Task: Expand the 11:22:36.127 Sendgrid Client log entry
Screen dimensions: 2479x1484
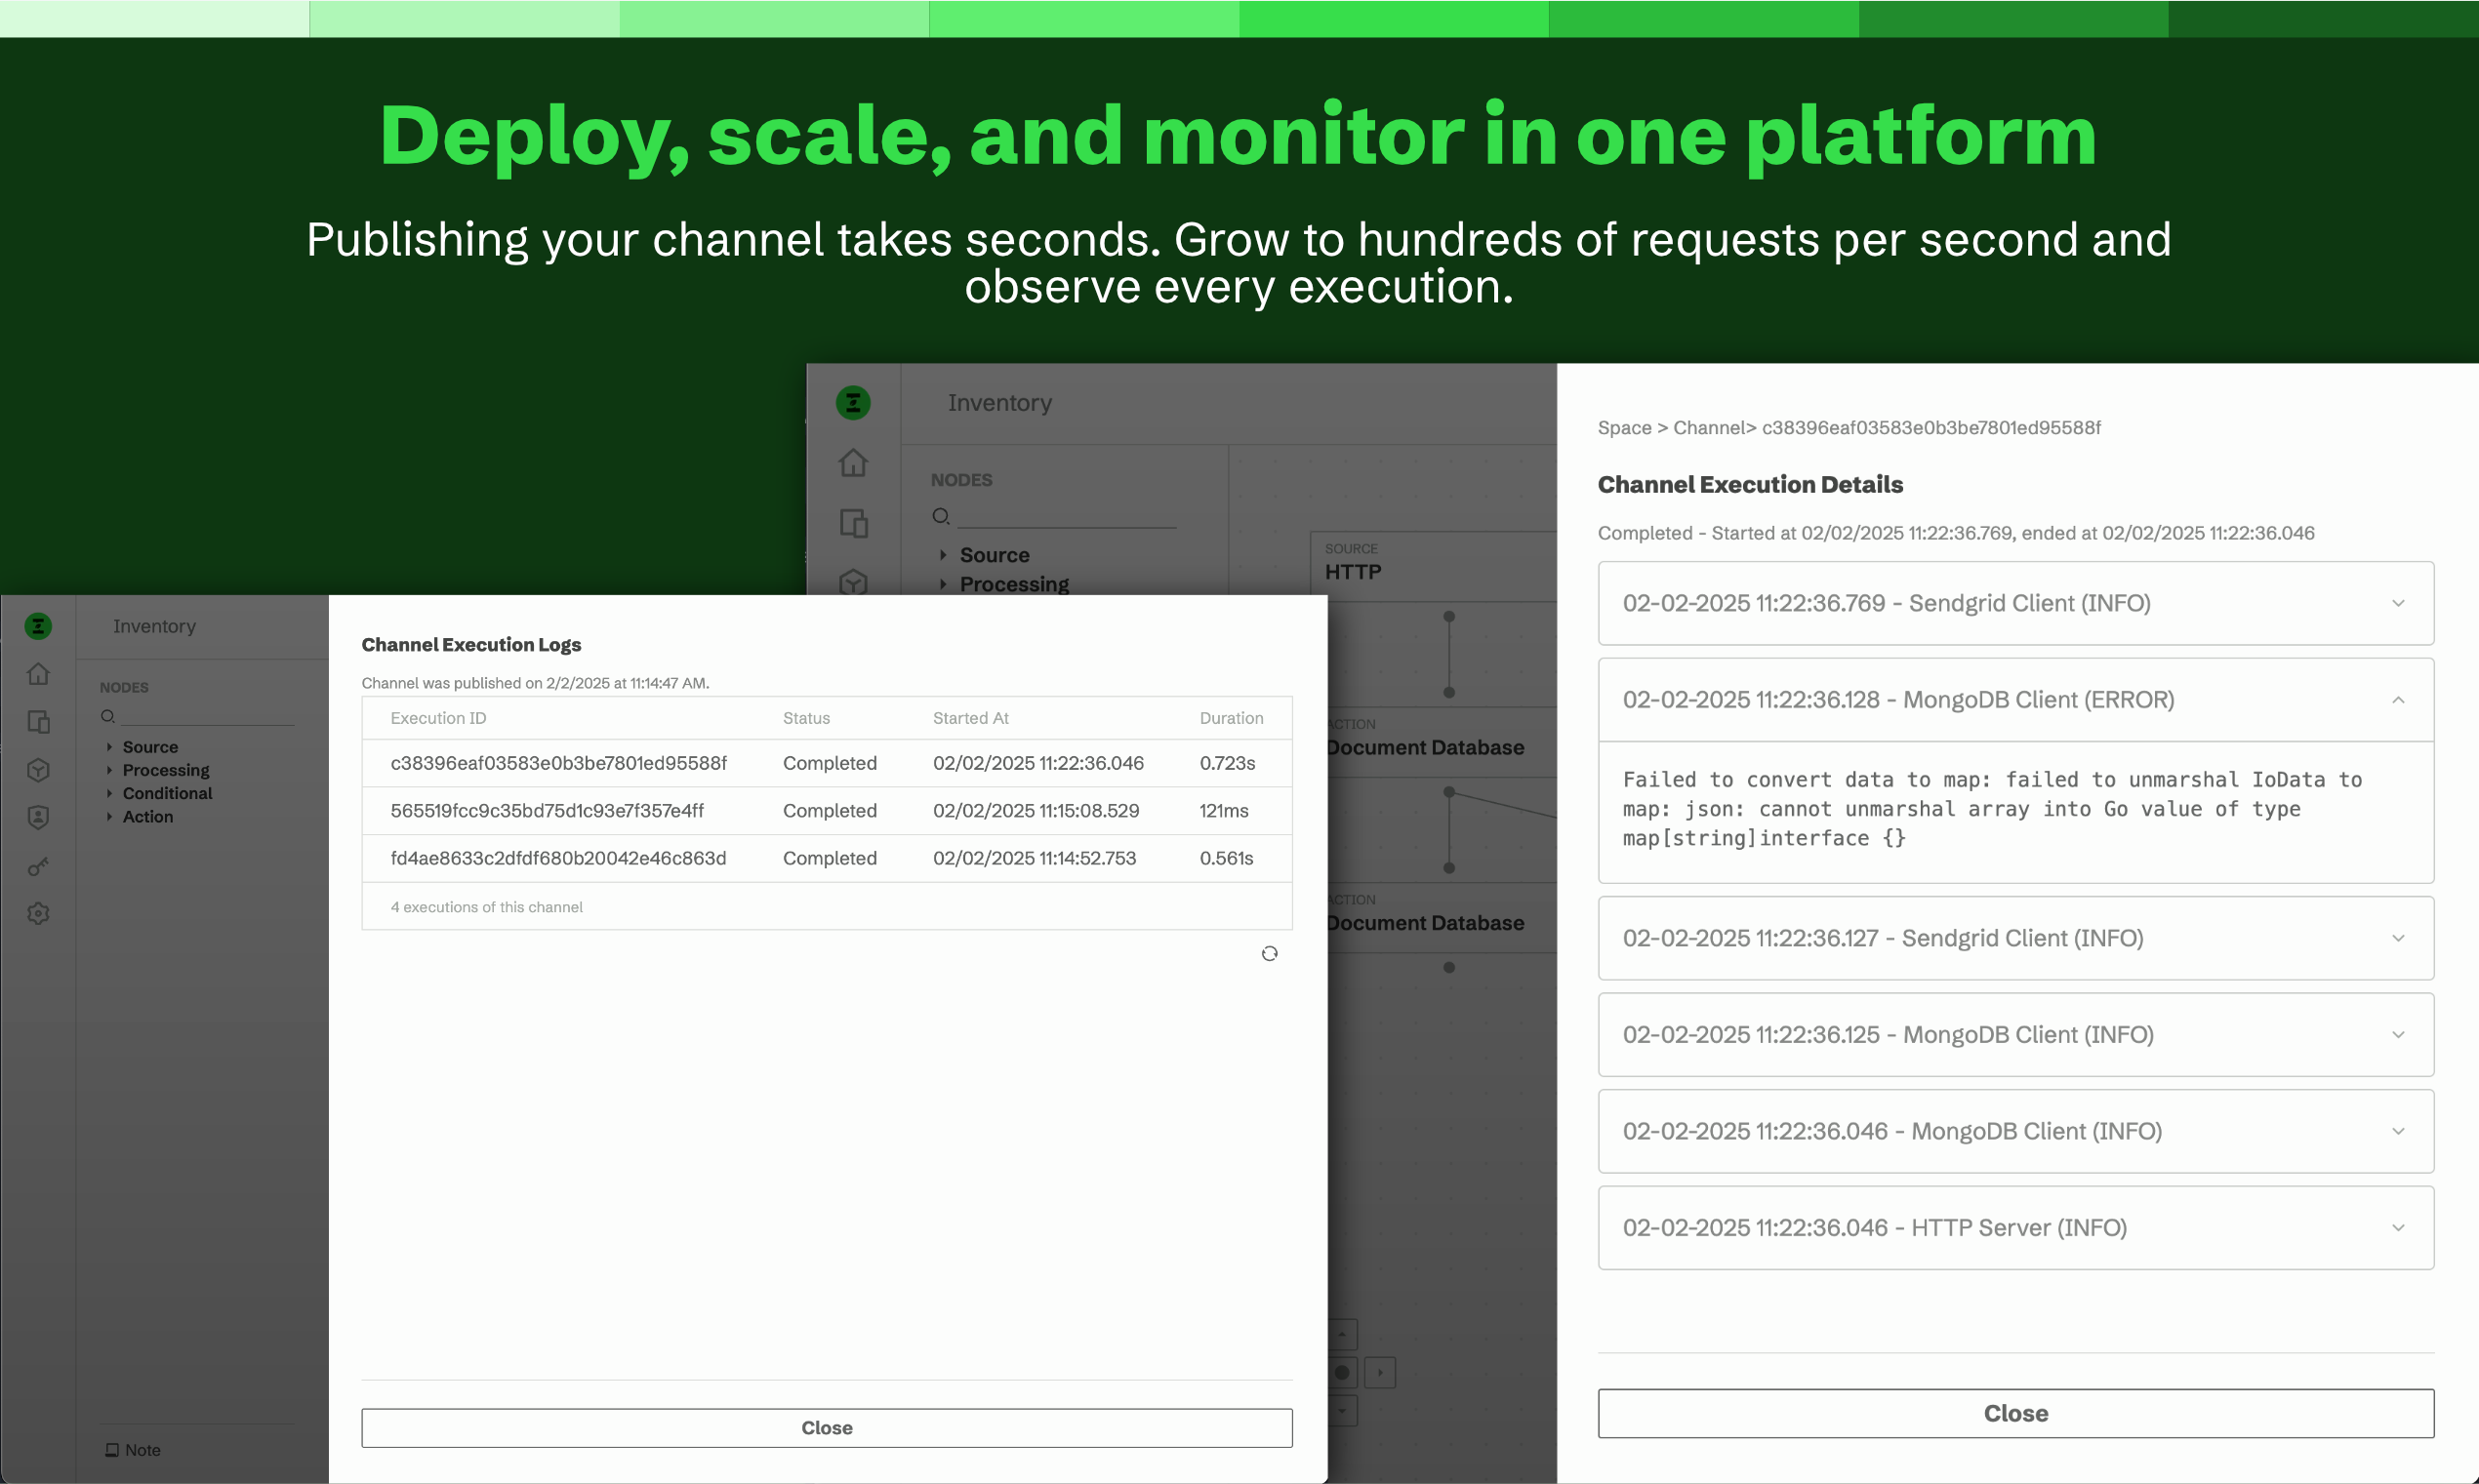Action: pyautogui.click(x=2015, y=938)
